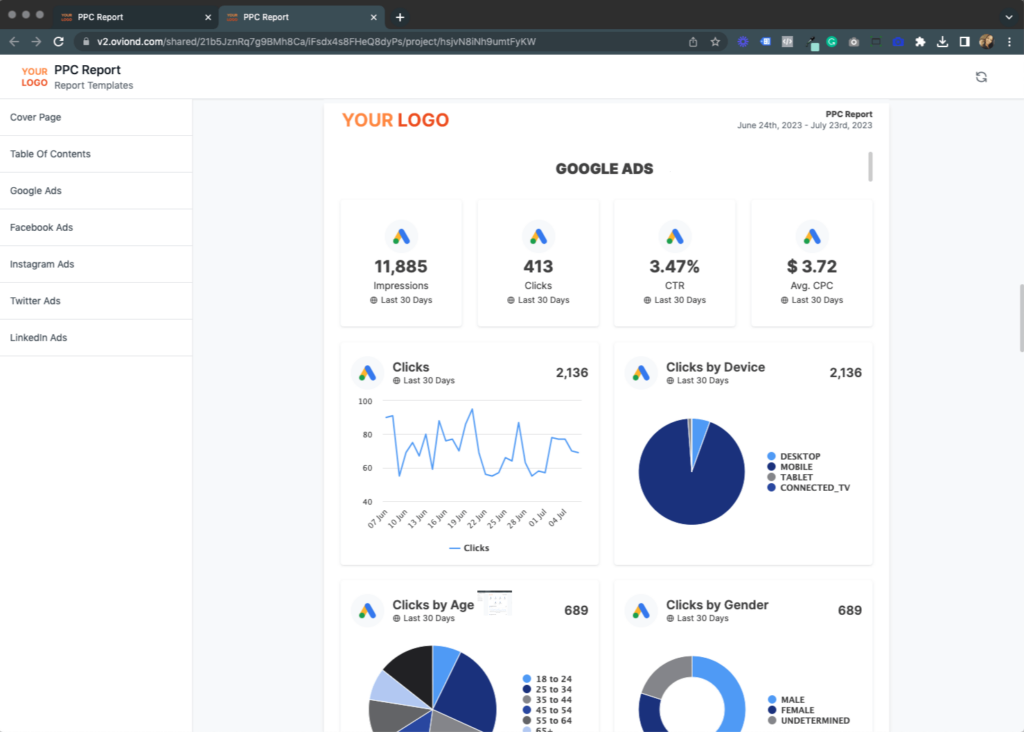Expand the tab search chevron
Screen dimensions: 1024x732
(1008, 18)
